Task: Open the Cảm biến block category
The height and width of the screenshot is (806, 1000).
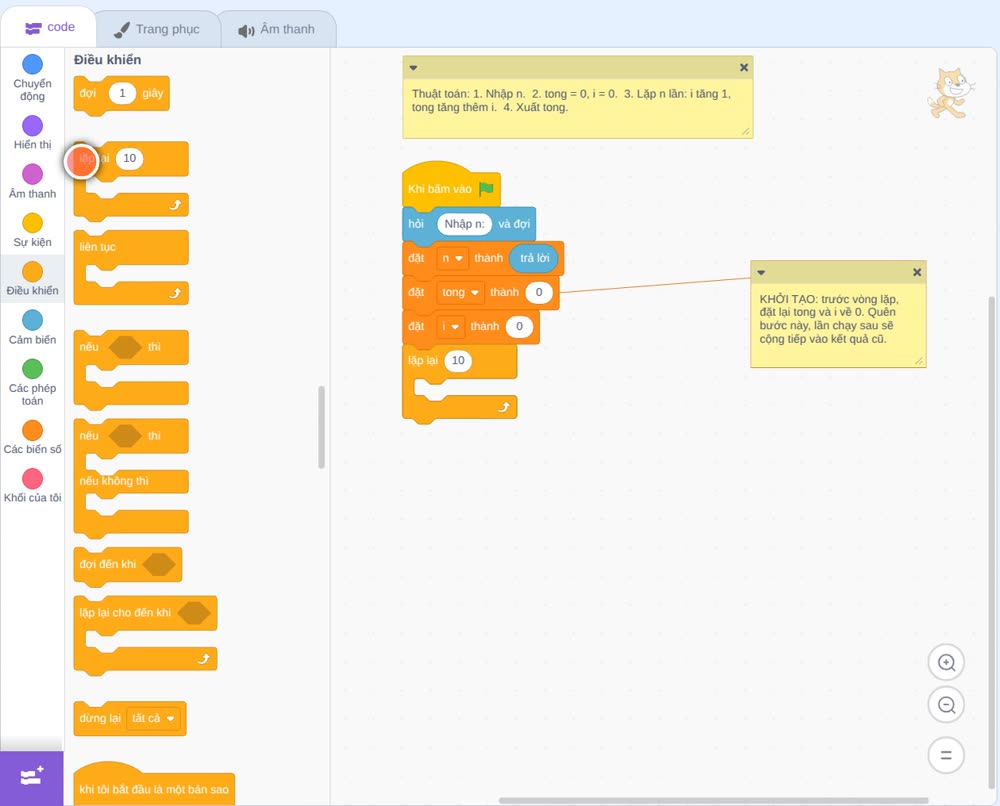Action: coord(32,327)
